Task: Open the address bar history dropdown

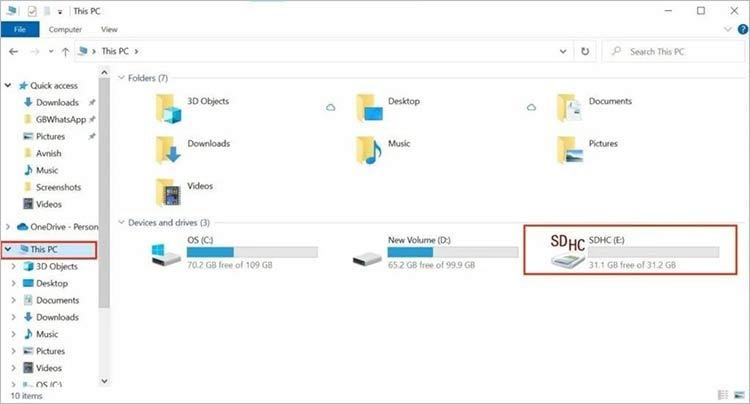Action: 563,51
